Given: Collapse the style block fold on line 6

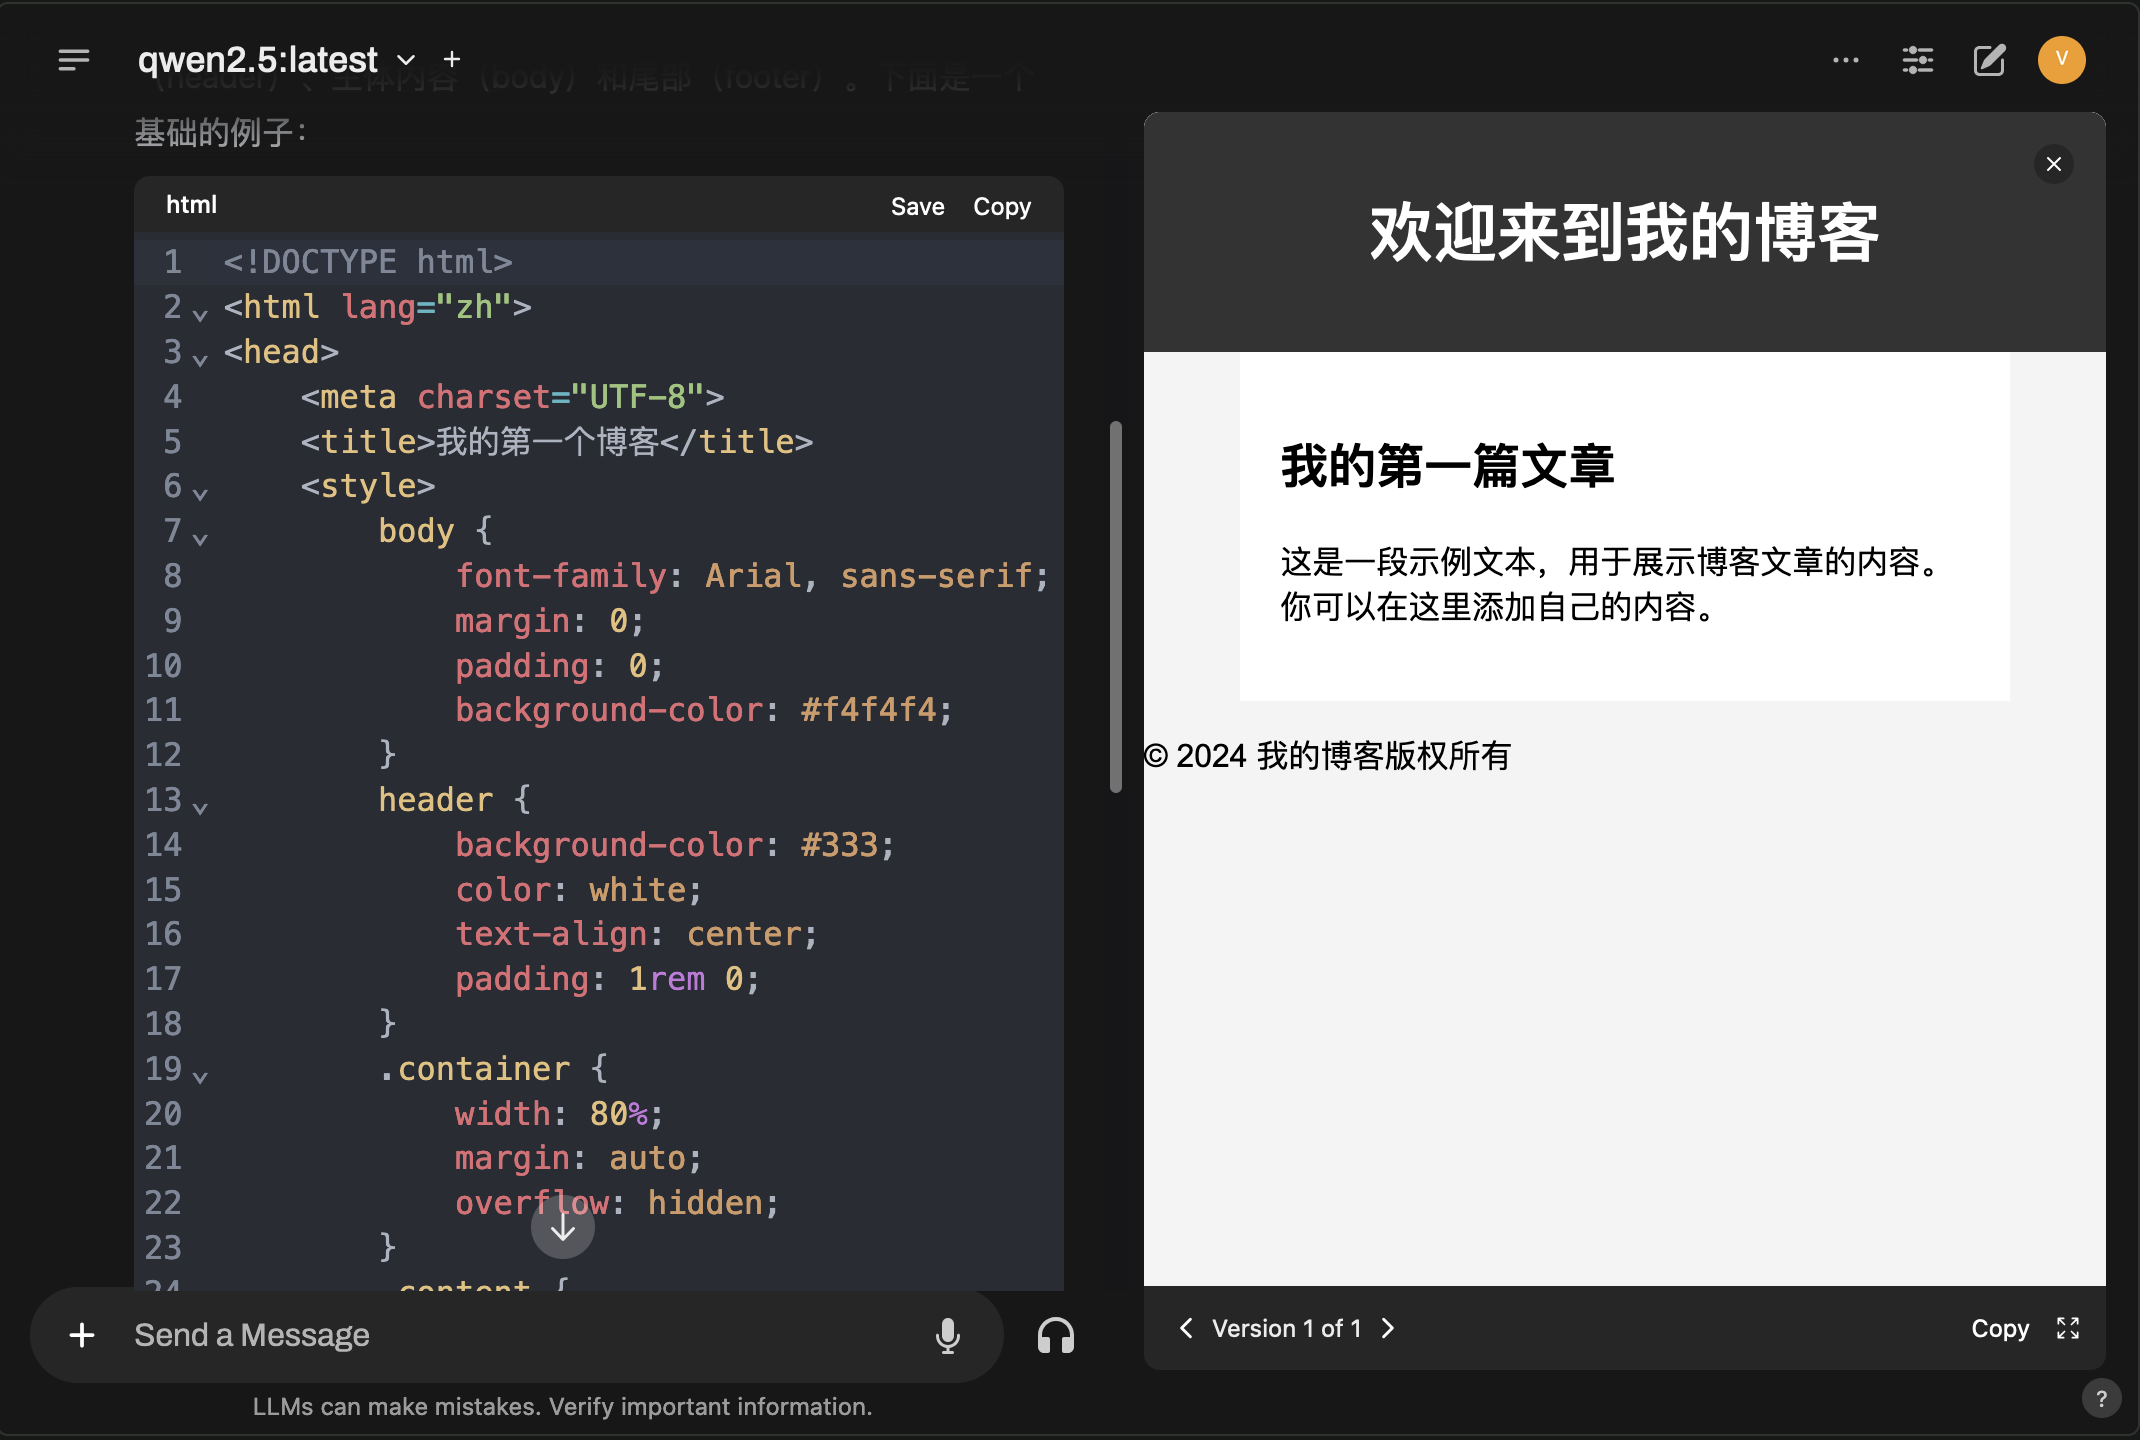Looking at the screenshot, I should (200, 494).
